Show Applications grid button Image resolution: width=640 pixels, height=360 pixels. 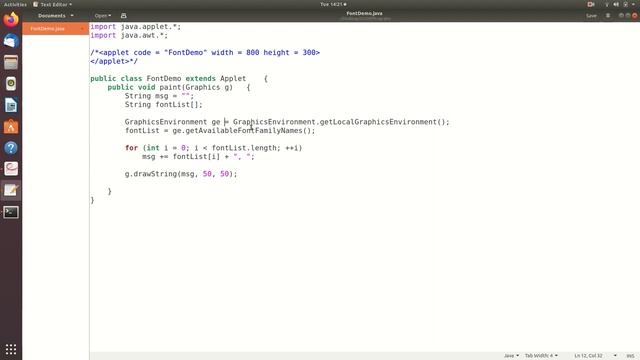click(x=11, y=349)
